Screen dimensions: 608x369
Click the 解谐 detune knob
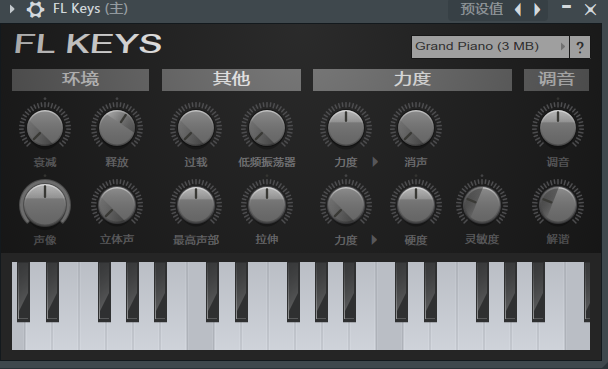click(558, 204)
